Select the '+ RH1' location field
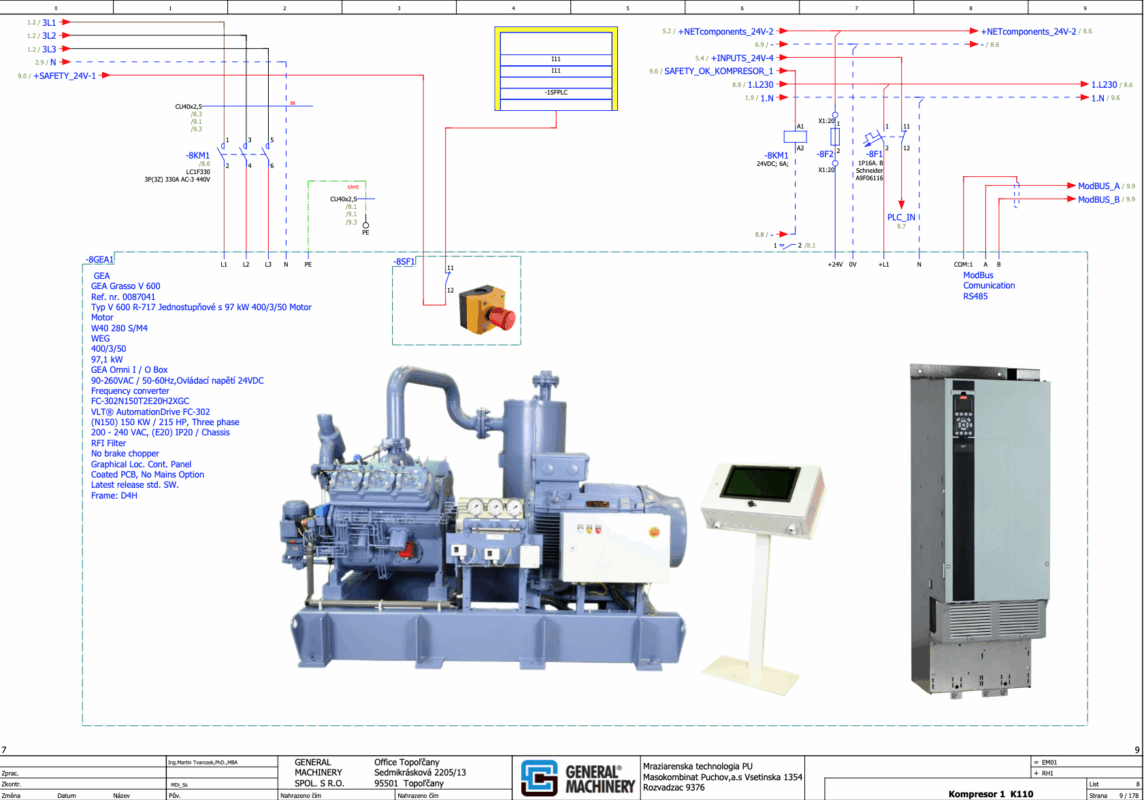Viewport: 1144px width, 800px height. coord(1043,773)
